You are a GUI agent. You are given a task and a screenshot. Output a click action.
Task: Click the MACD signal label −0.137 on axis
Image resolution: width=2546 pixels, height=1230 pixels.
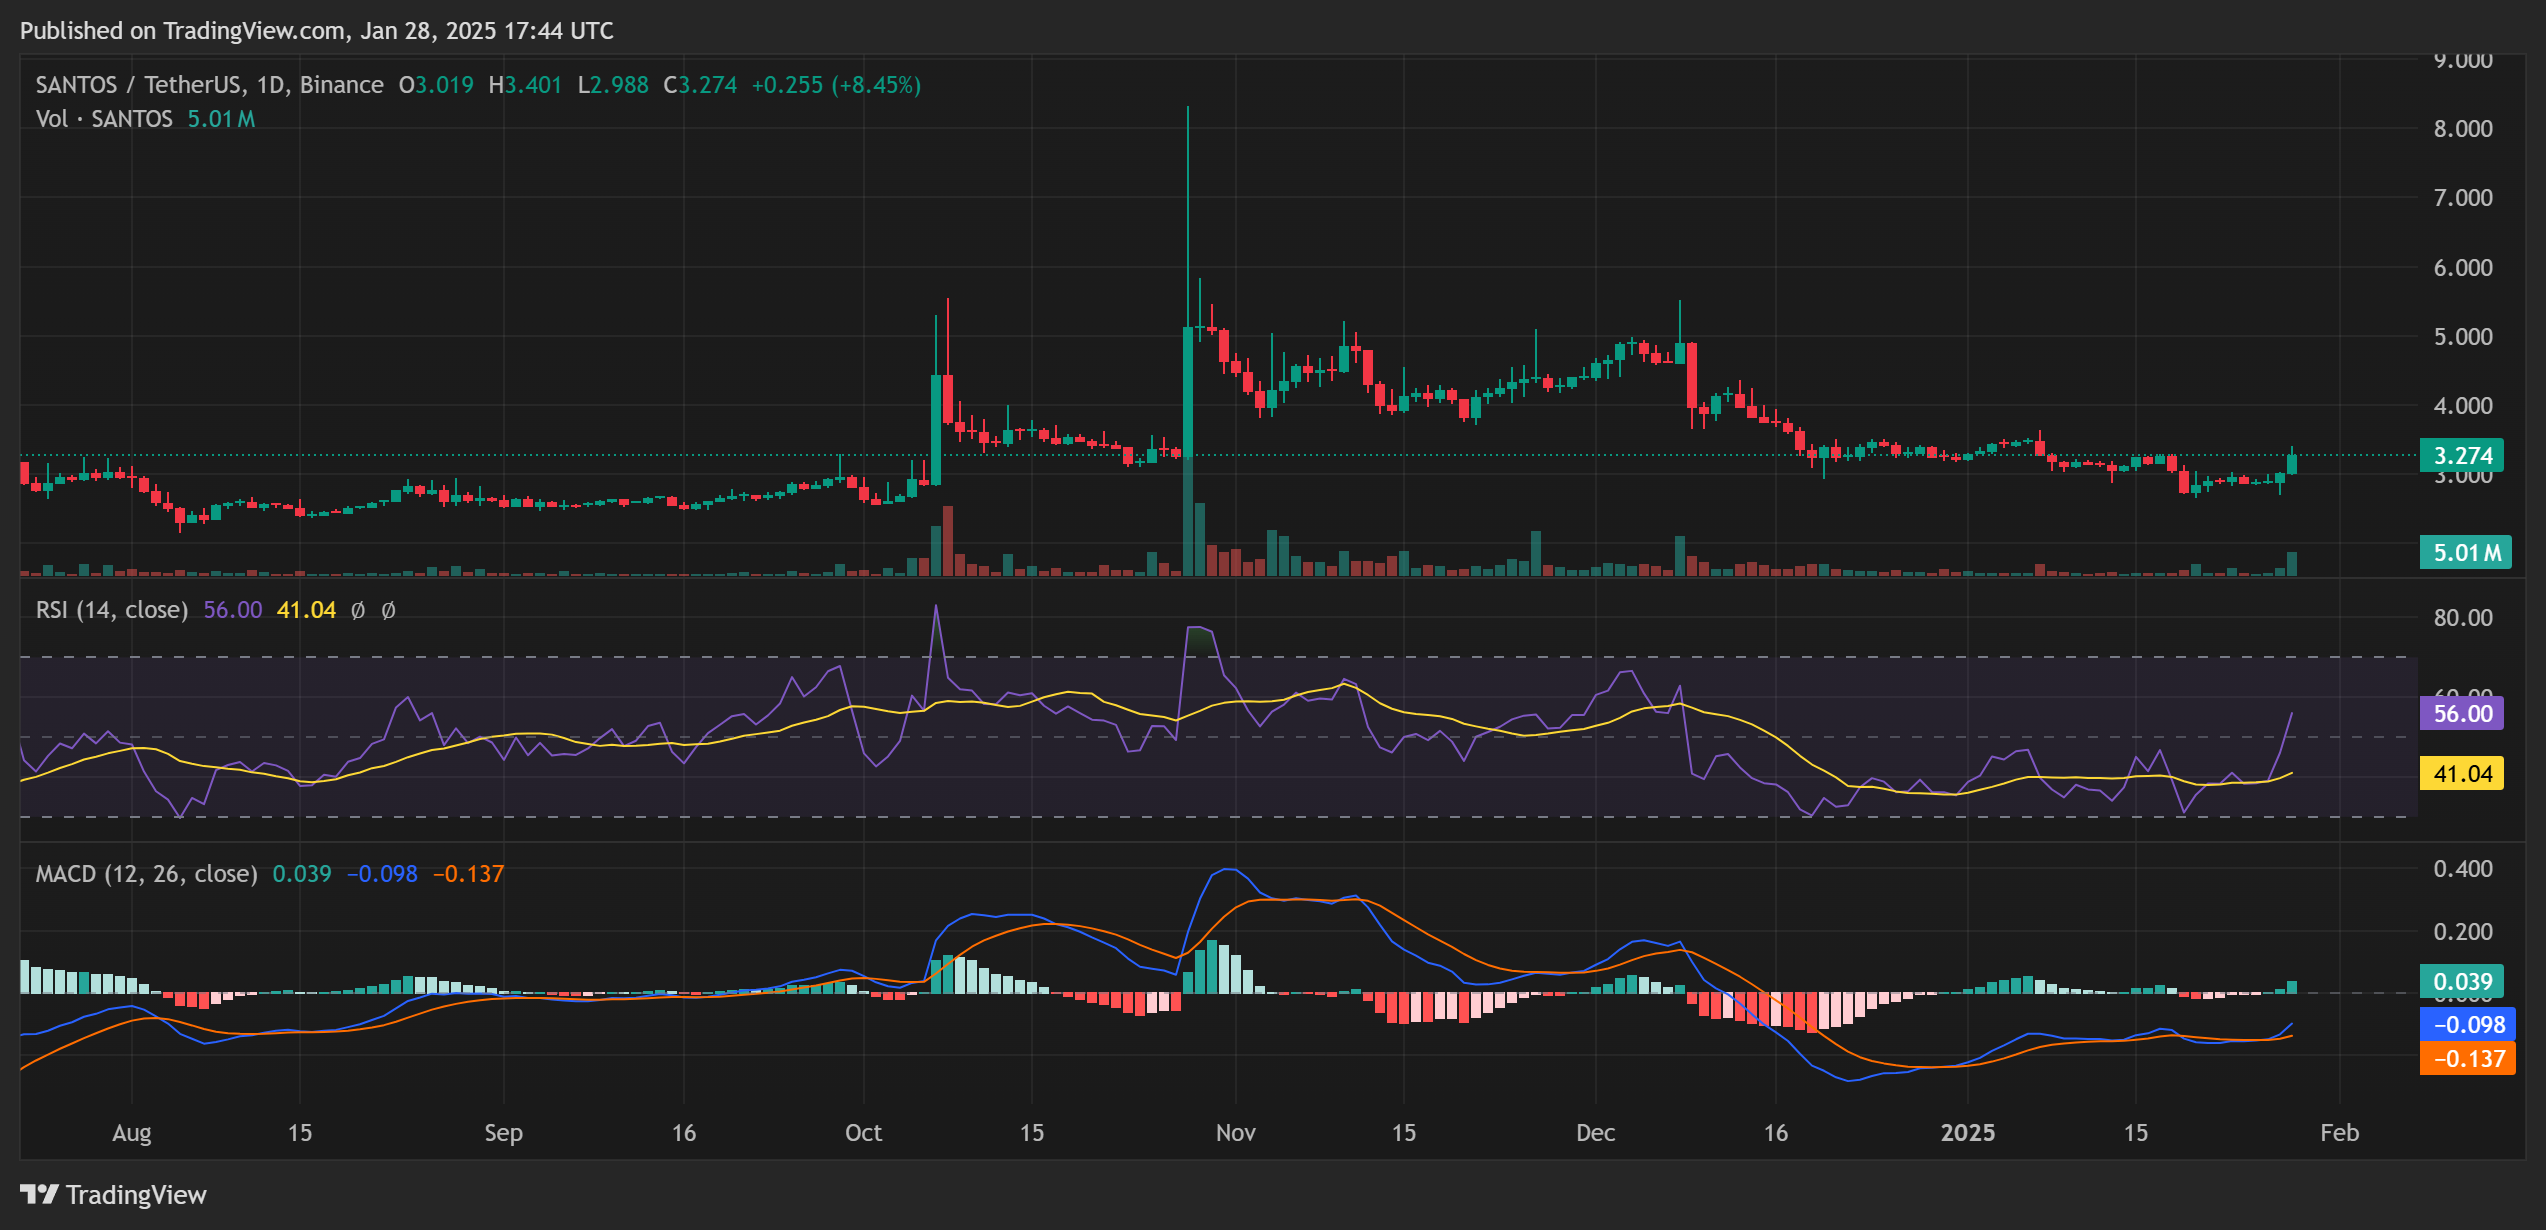click(x=2467, y=1059)
